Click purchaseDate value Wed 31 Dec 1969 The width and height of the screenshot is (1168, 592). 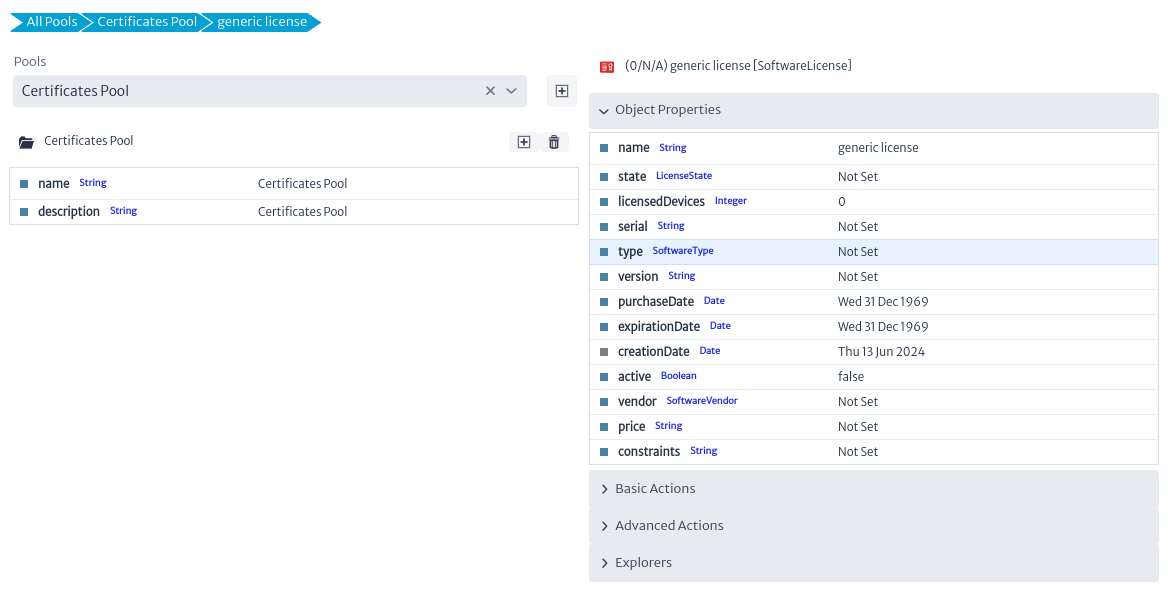(x=883, y=302)
